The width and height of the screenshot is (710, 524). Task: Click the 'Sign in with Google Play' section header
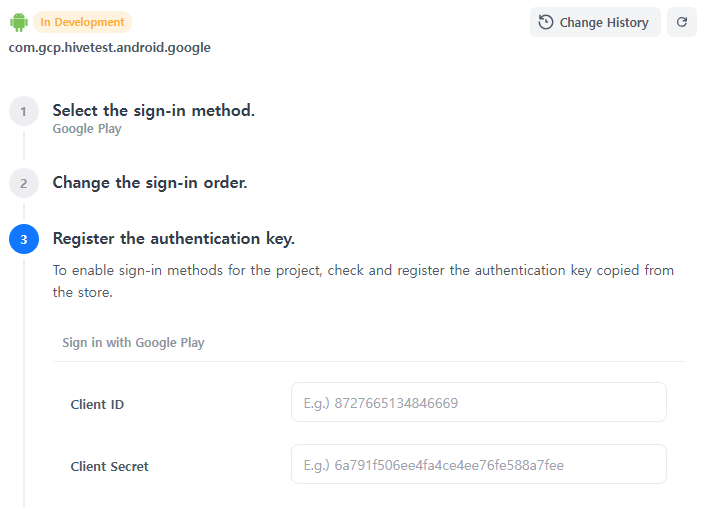coord(133,342)
